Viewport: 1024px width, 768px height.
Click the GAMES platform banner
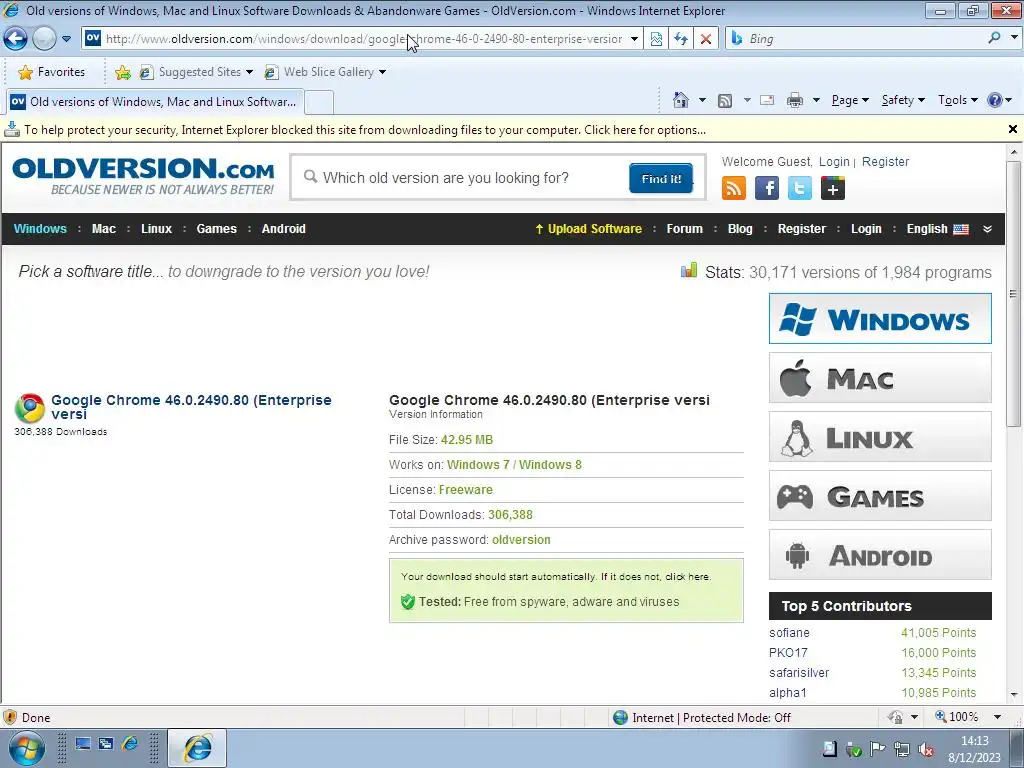click(880, 496)
